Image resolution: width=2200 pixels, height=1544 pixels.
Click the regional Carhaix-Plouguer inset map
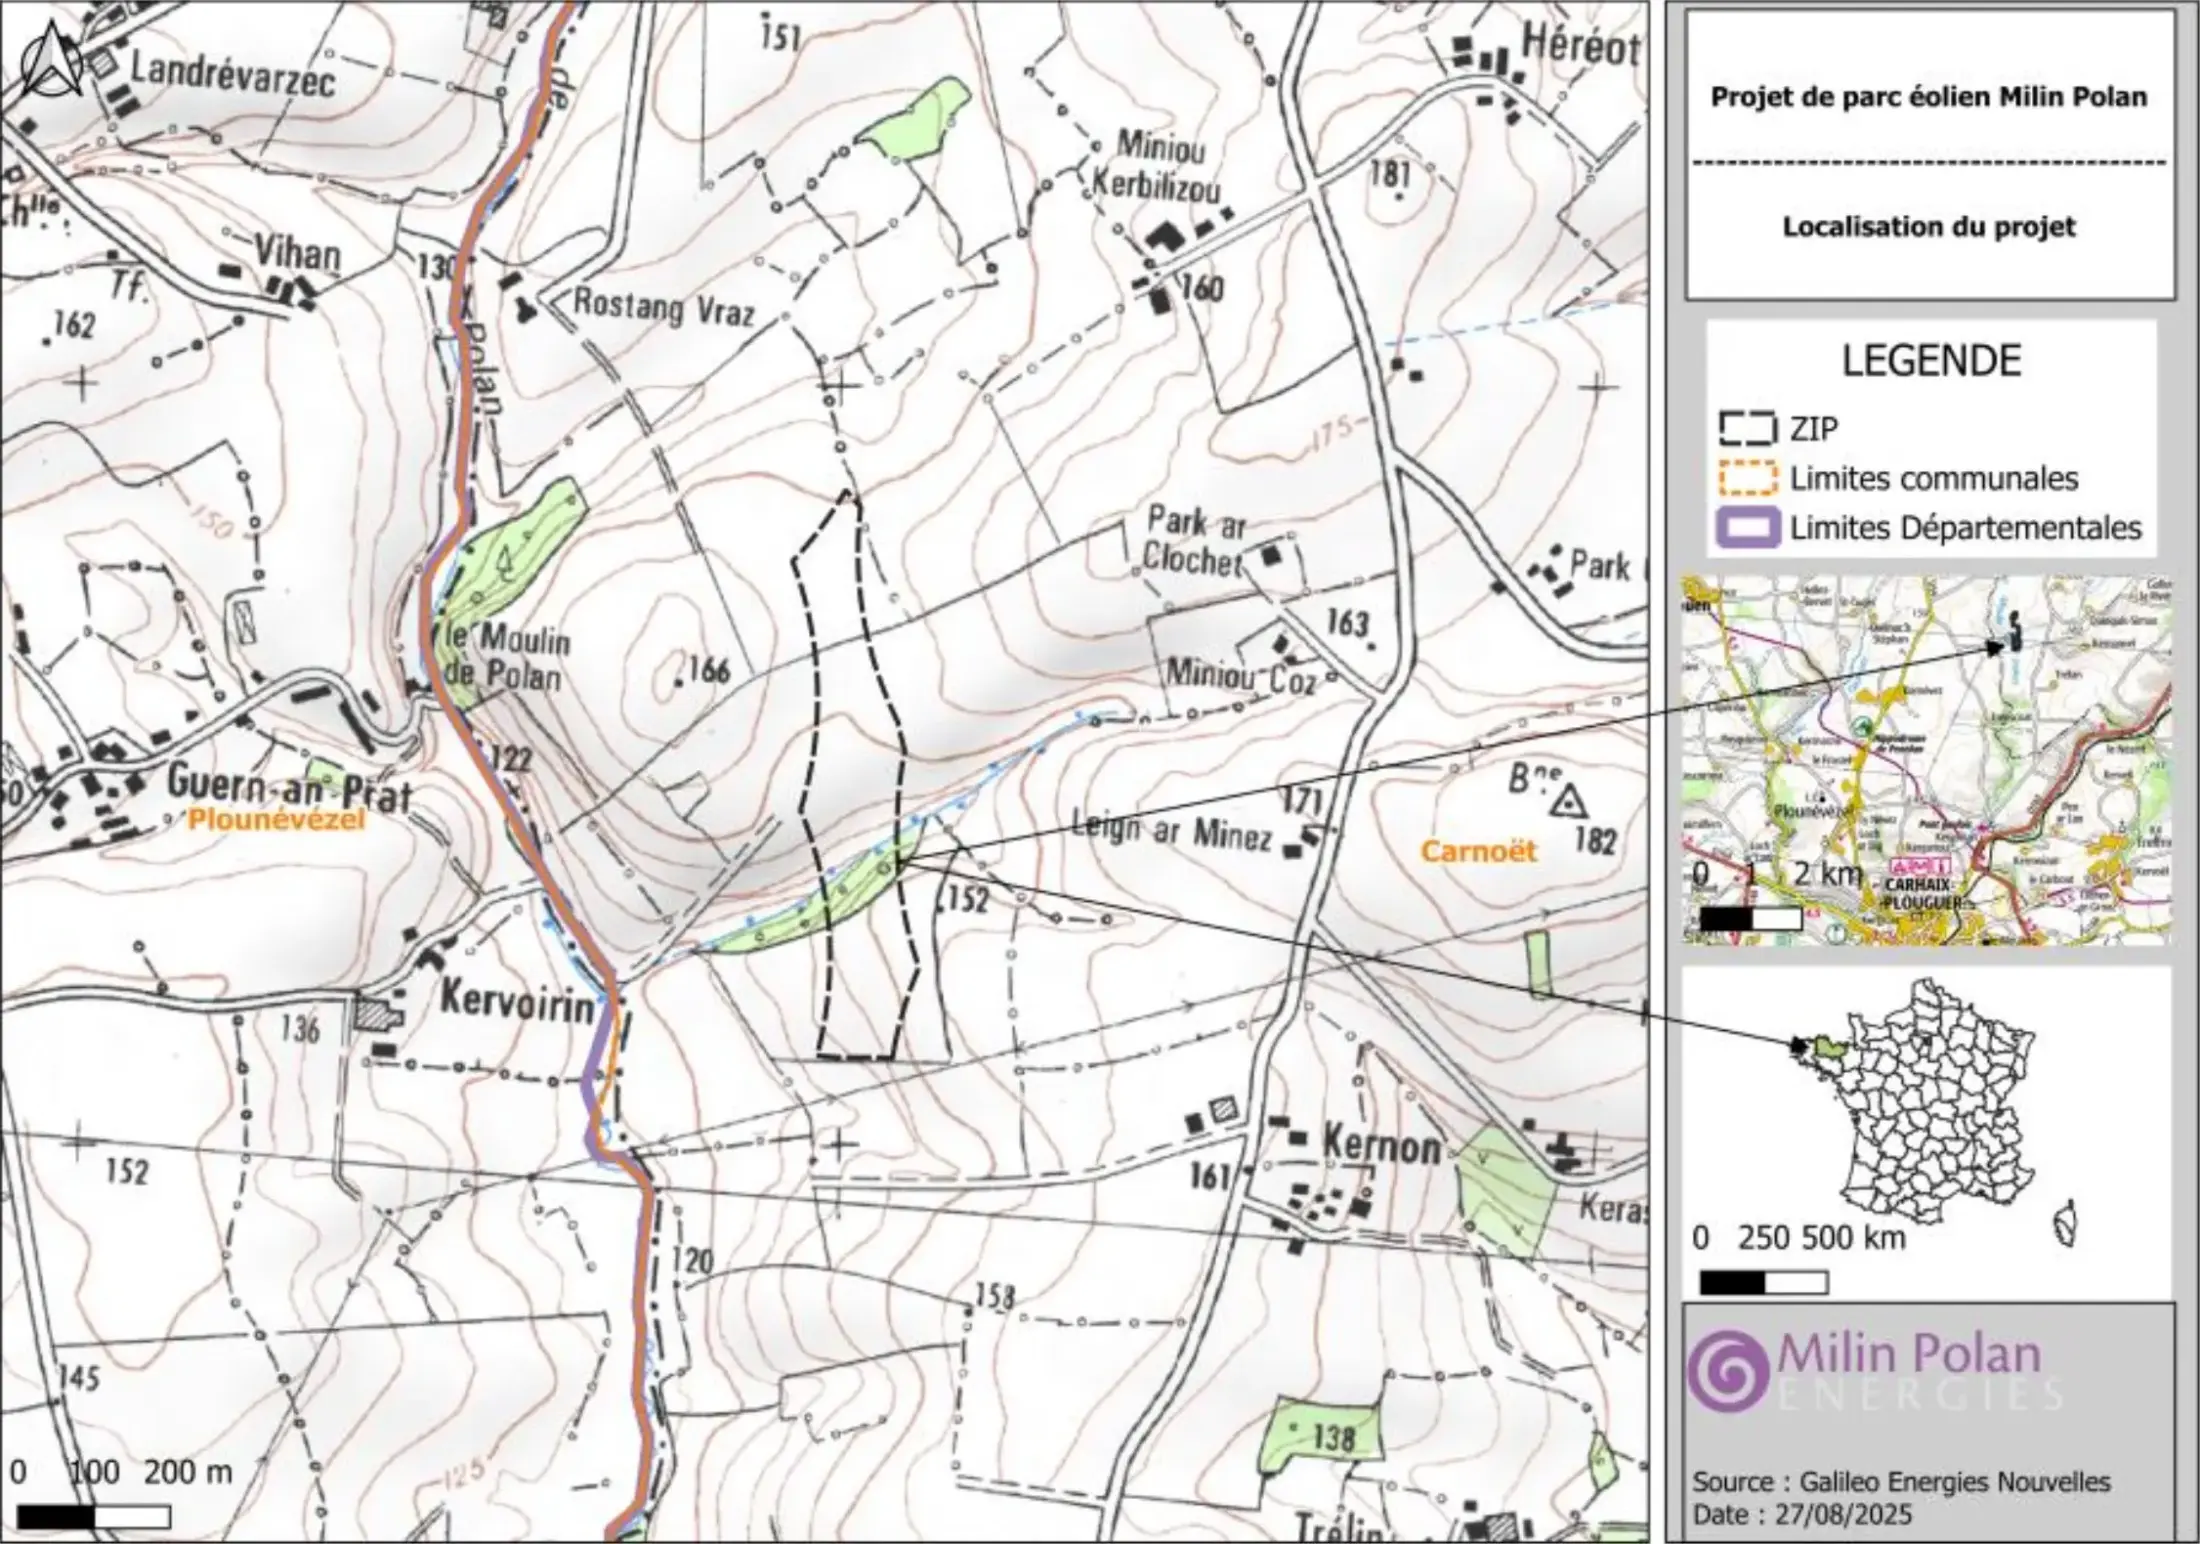click(1926, 760)
